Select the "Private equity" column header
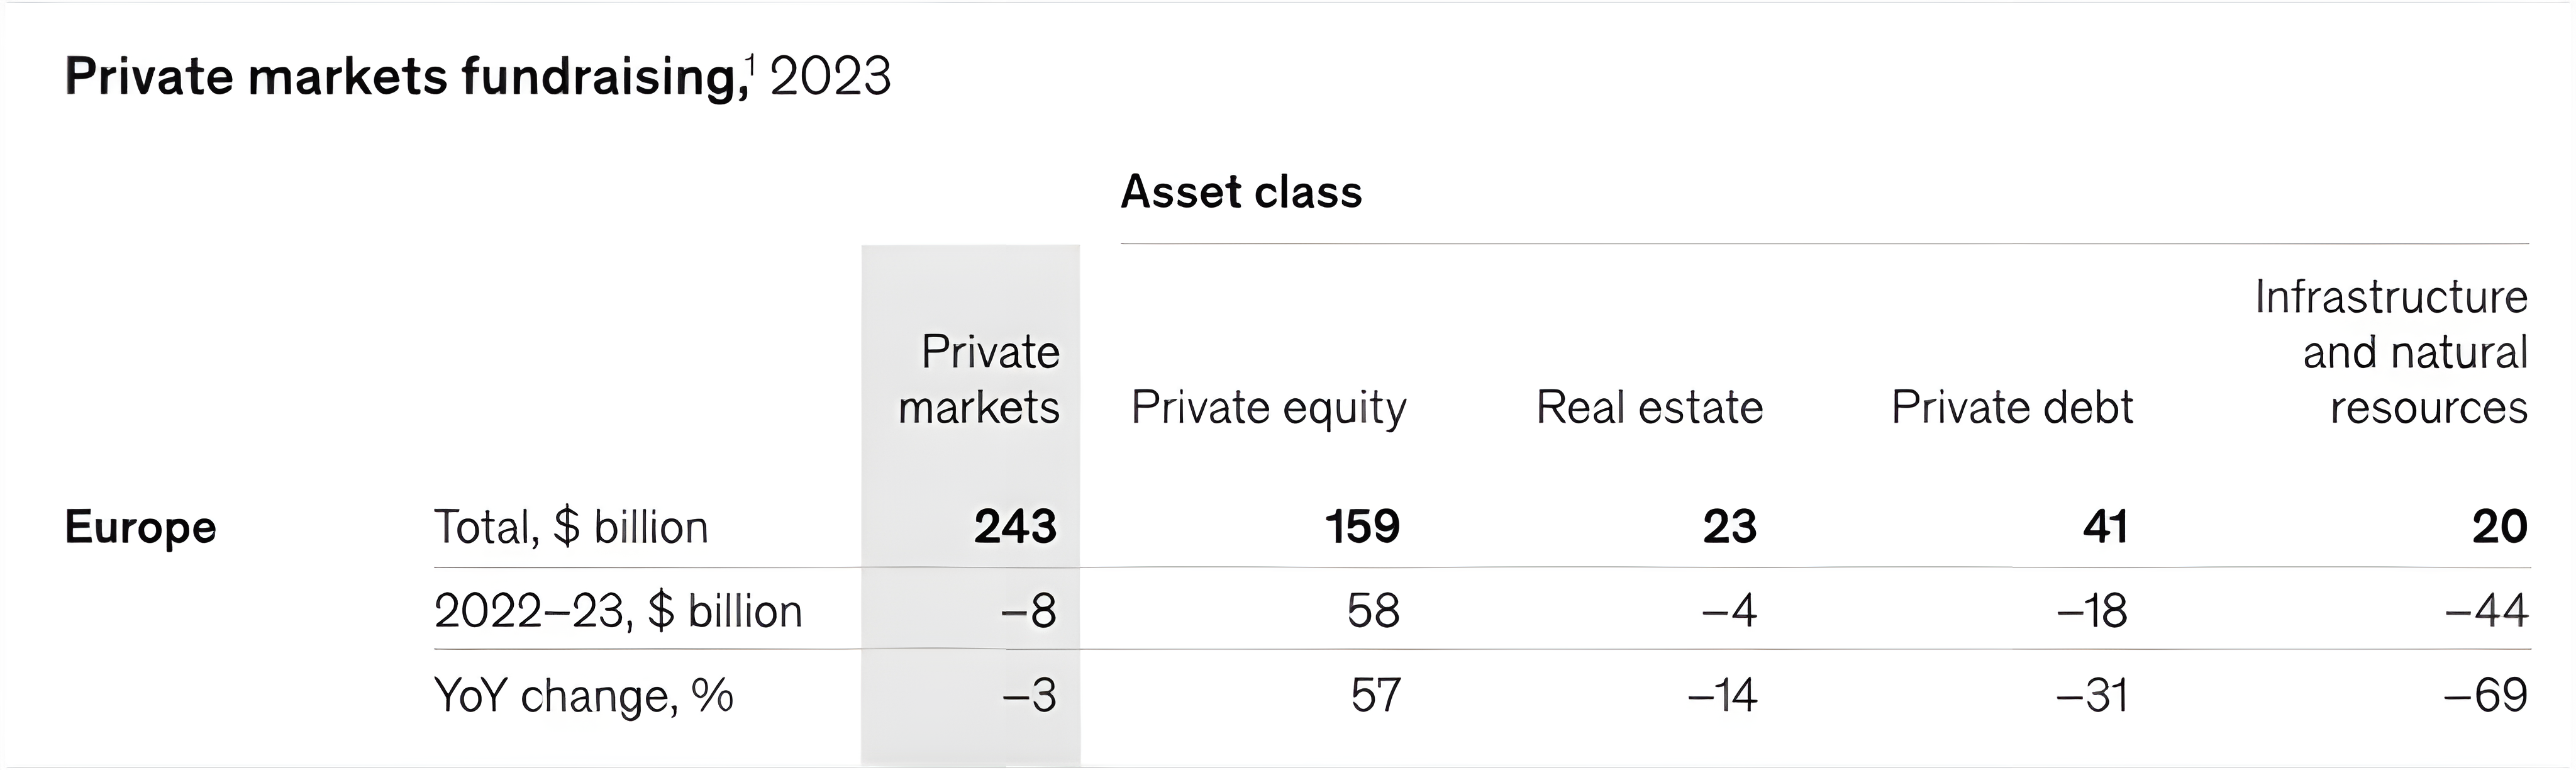This screenshot has height=770, width=2576. 1268,408
